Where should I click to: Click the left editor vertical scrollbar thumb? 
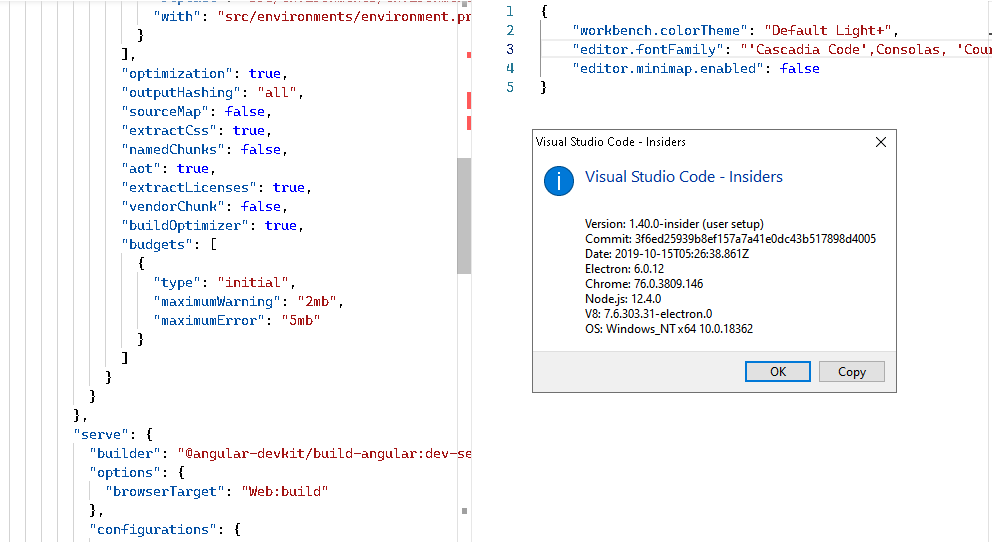(x=464, y=215)
